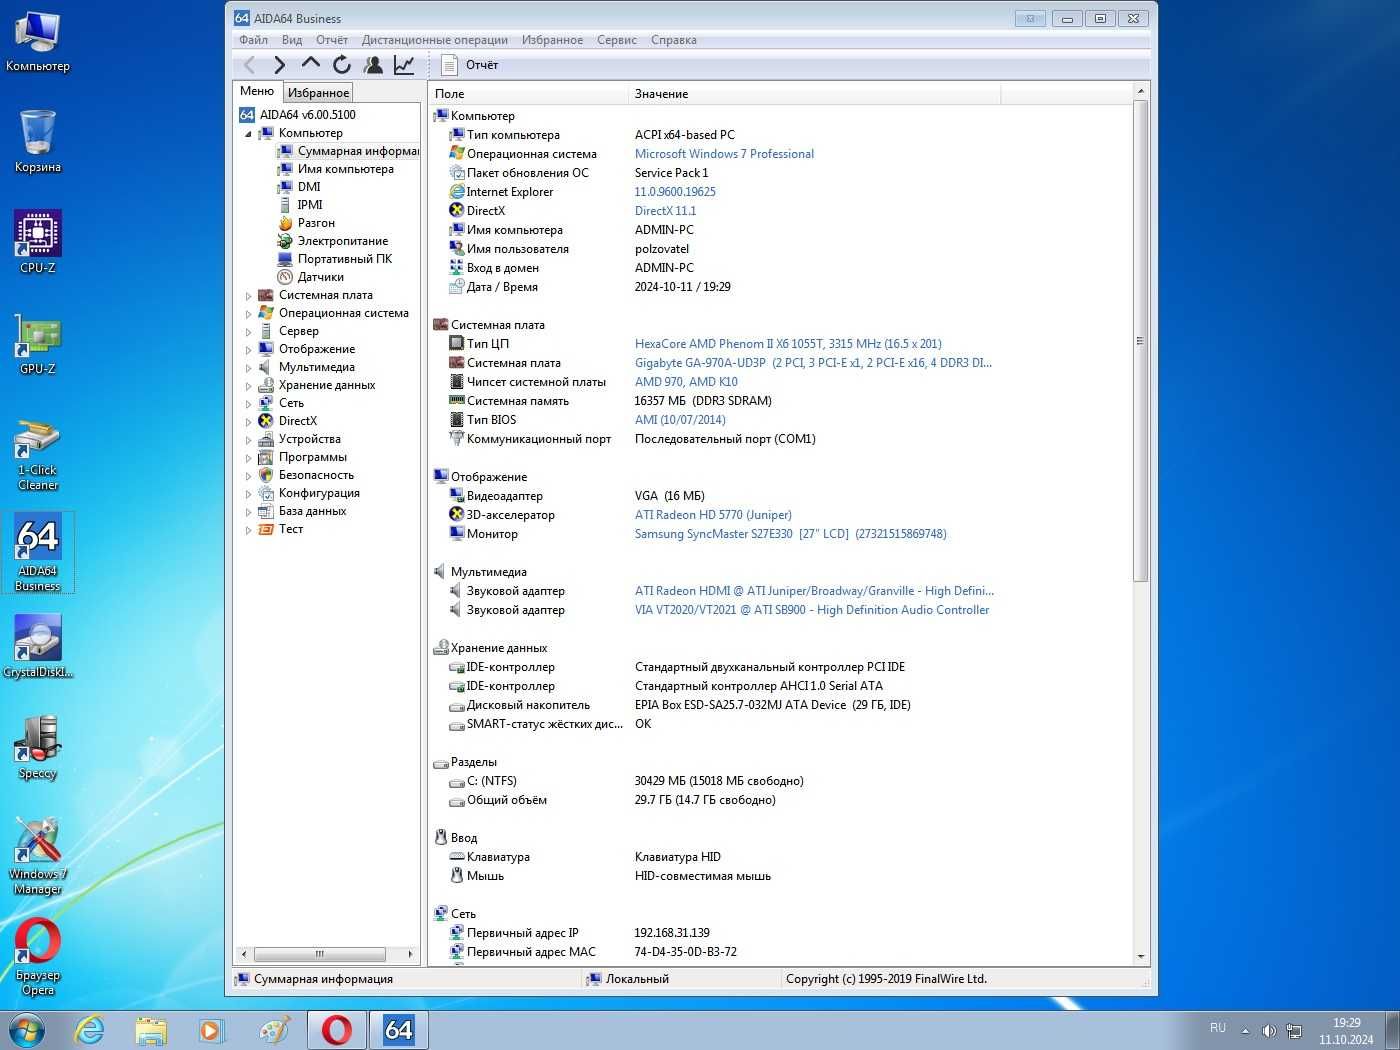
Task: Select the IPMI tree item
Action: coord(310,205)
